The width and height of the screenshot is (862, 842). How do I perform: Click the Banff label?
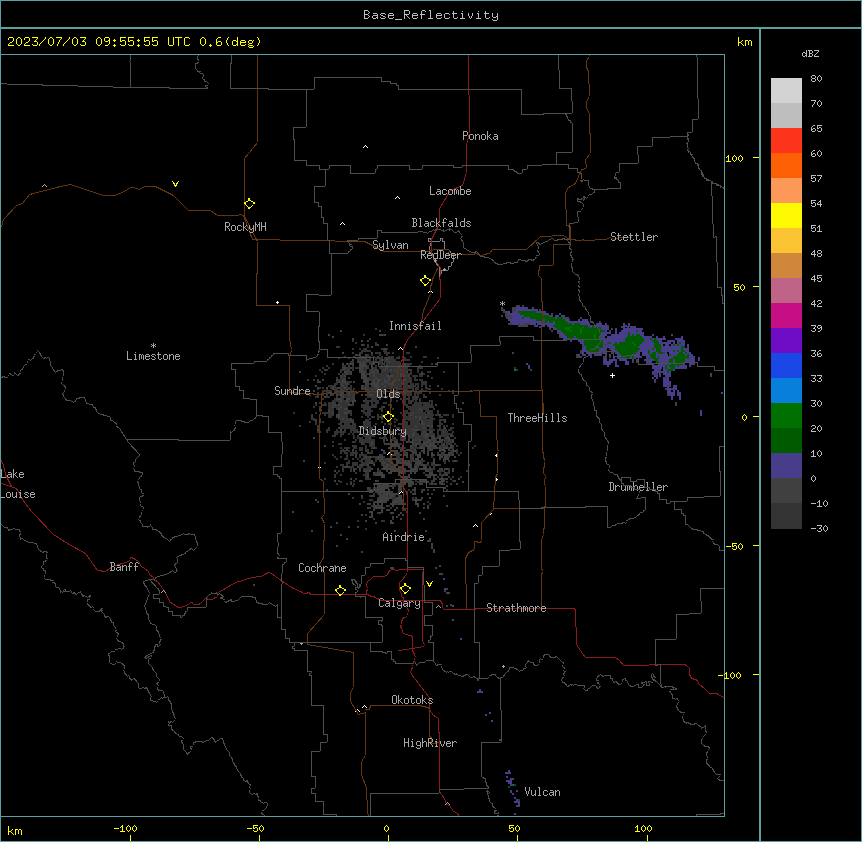click(124, 567)
